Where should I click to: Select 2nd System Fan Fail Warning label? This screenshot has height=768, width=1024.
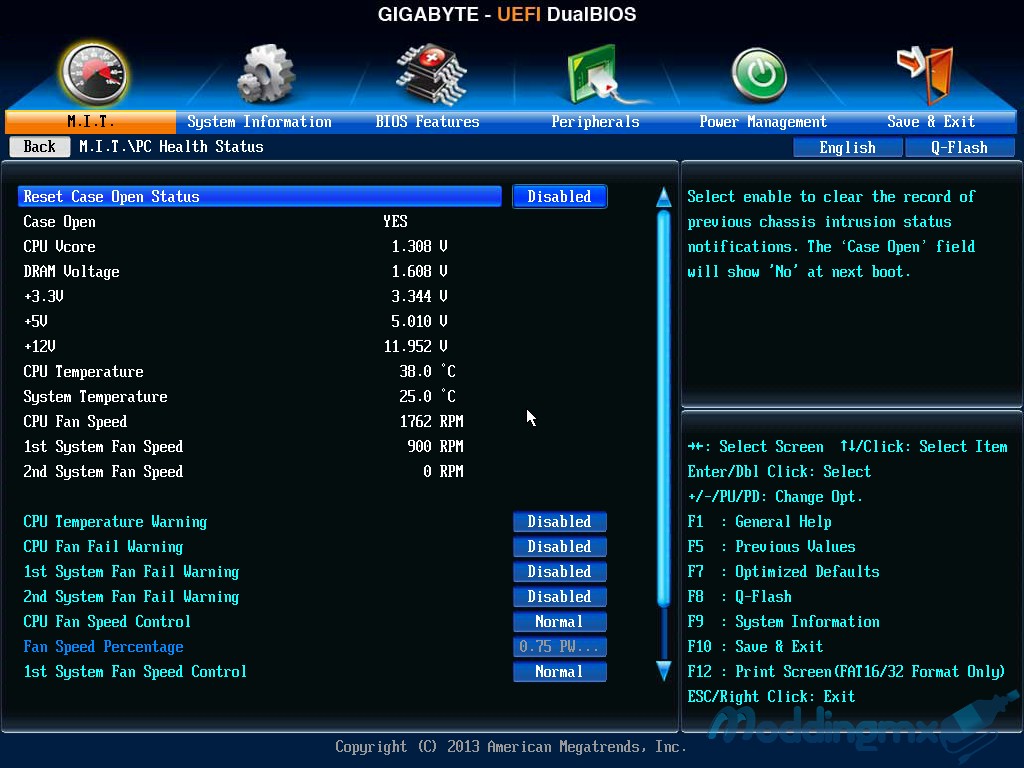[131, 597]
